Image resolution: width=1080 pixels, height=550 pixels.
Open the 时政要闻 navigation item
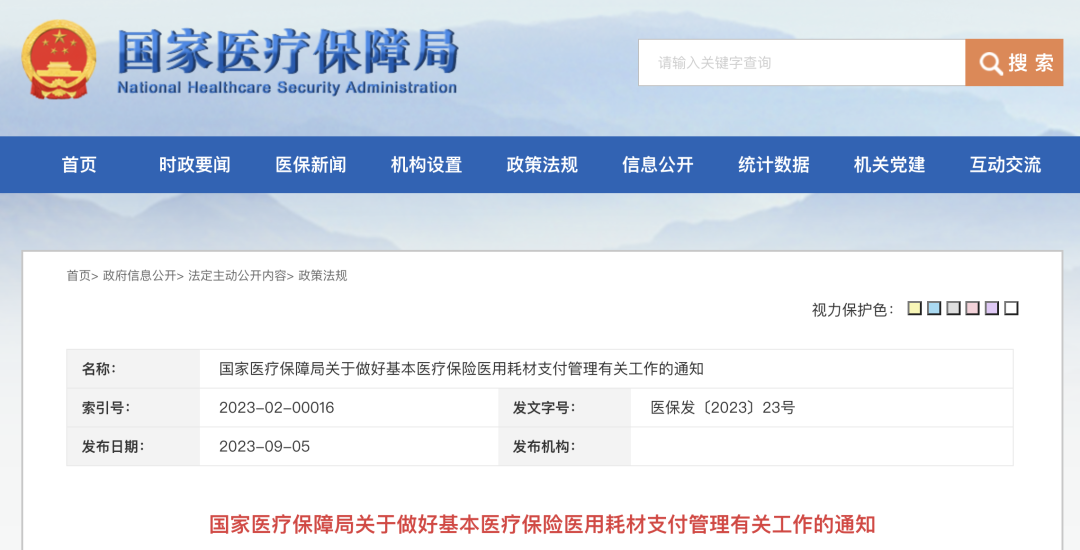coord(195,165)
